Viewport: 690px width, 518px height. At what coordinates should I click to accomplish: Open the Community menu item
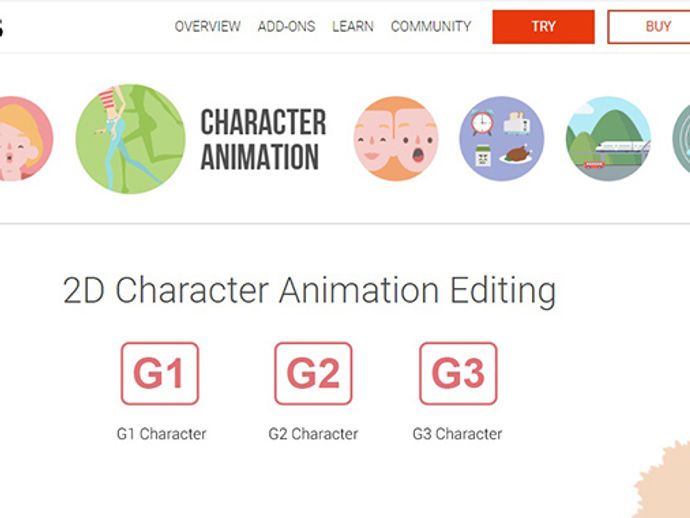(431, 26)
